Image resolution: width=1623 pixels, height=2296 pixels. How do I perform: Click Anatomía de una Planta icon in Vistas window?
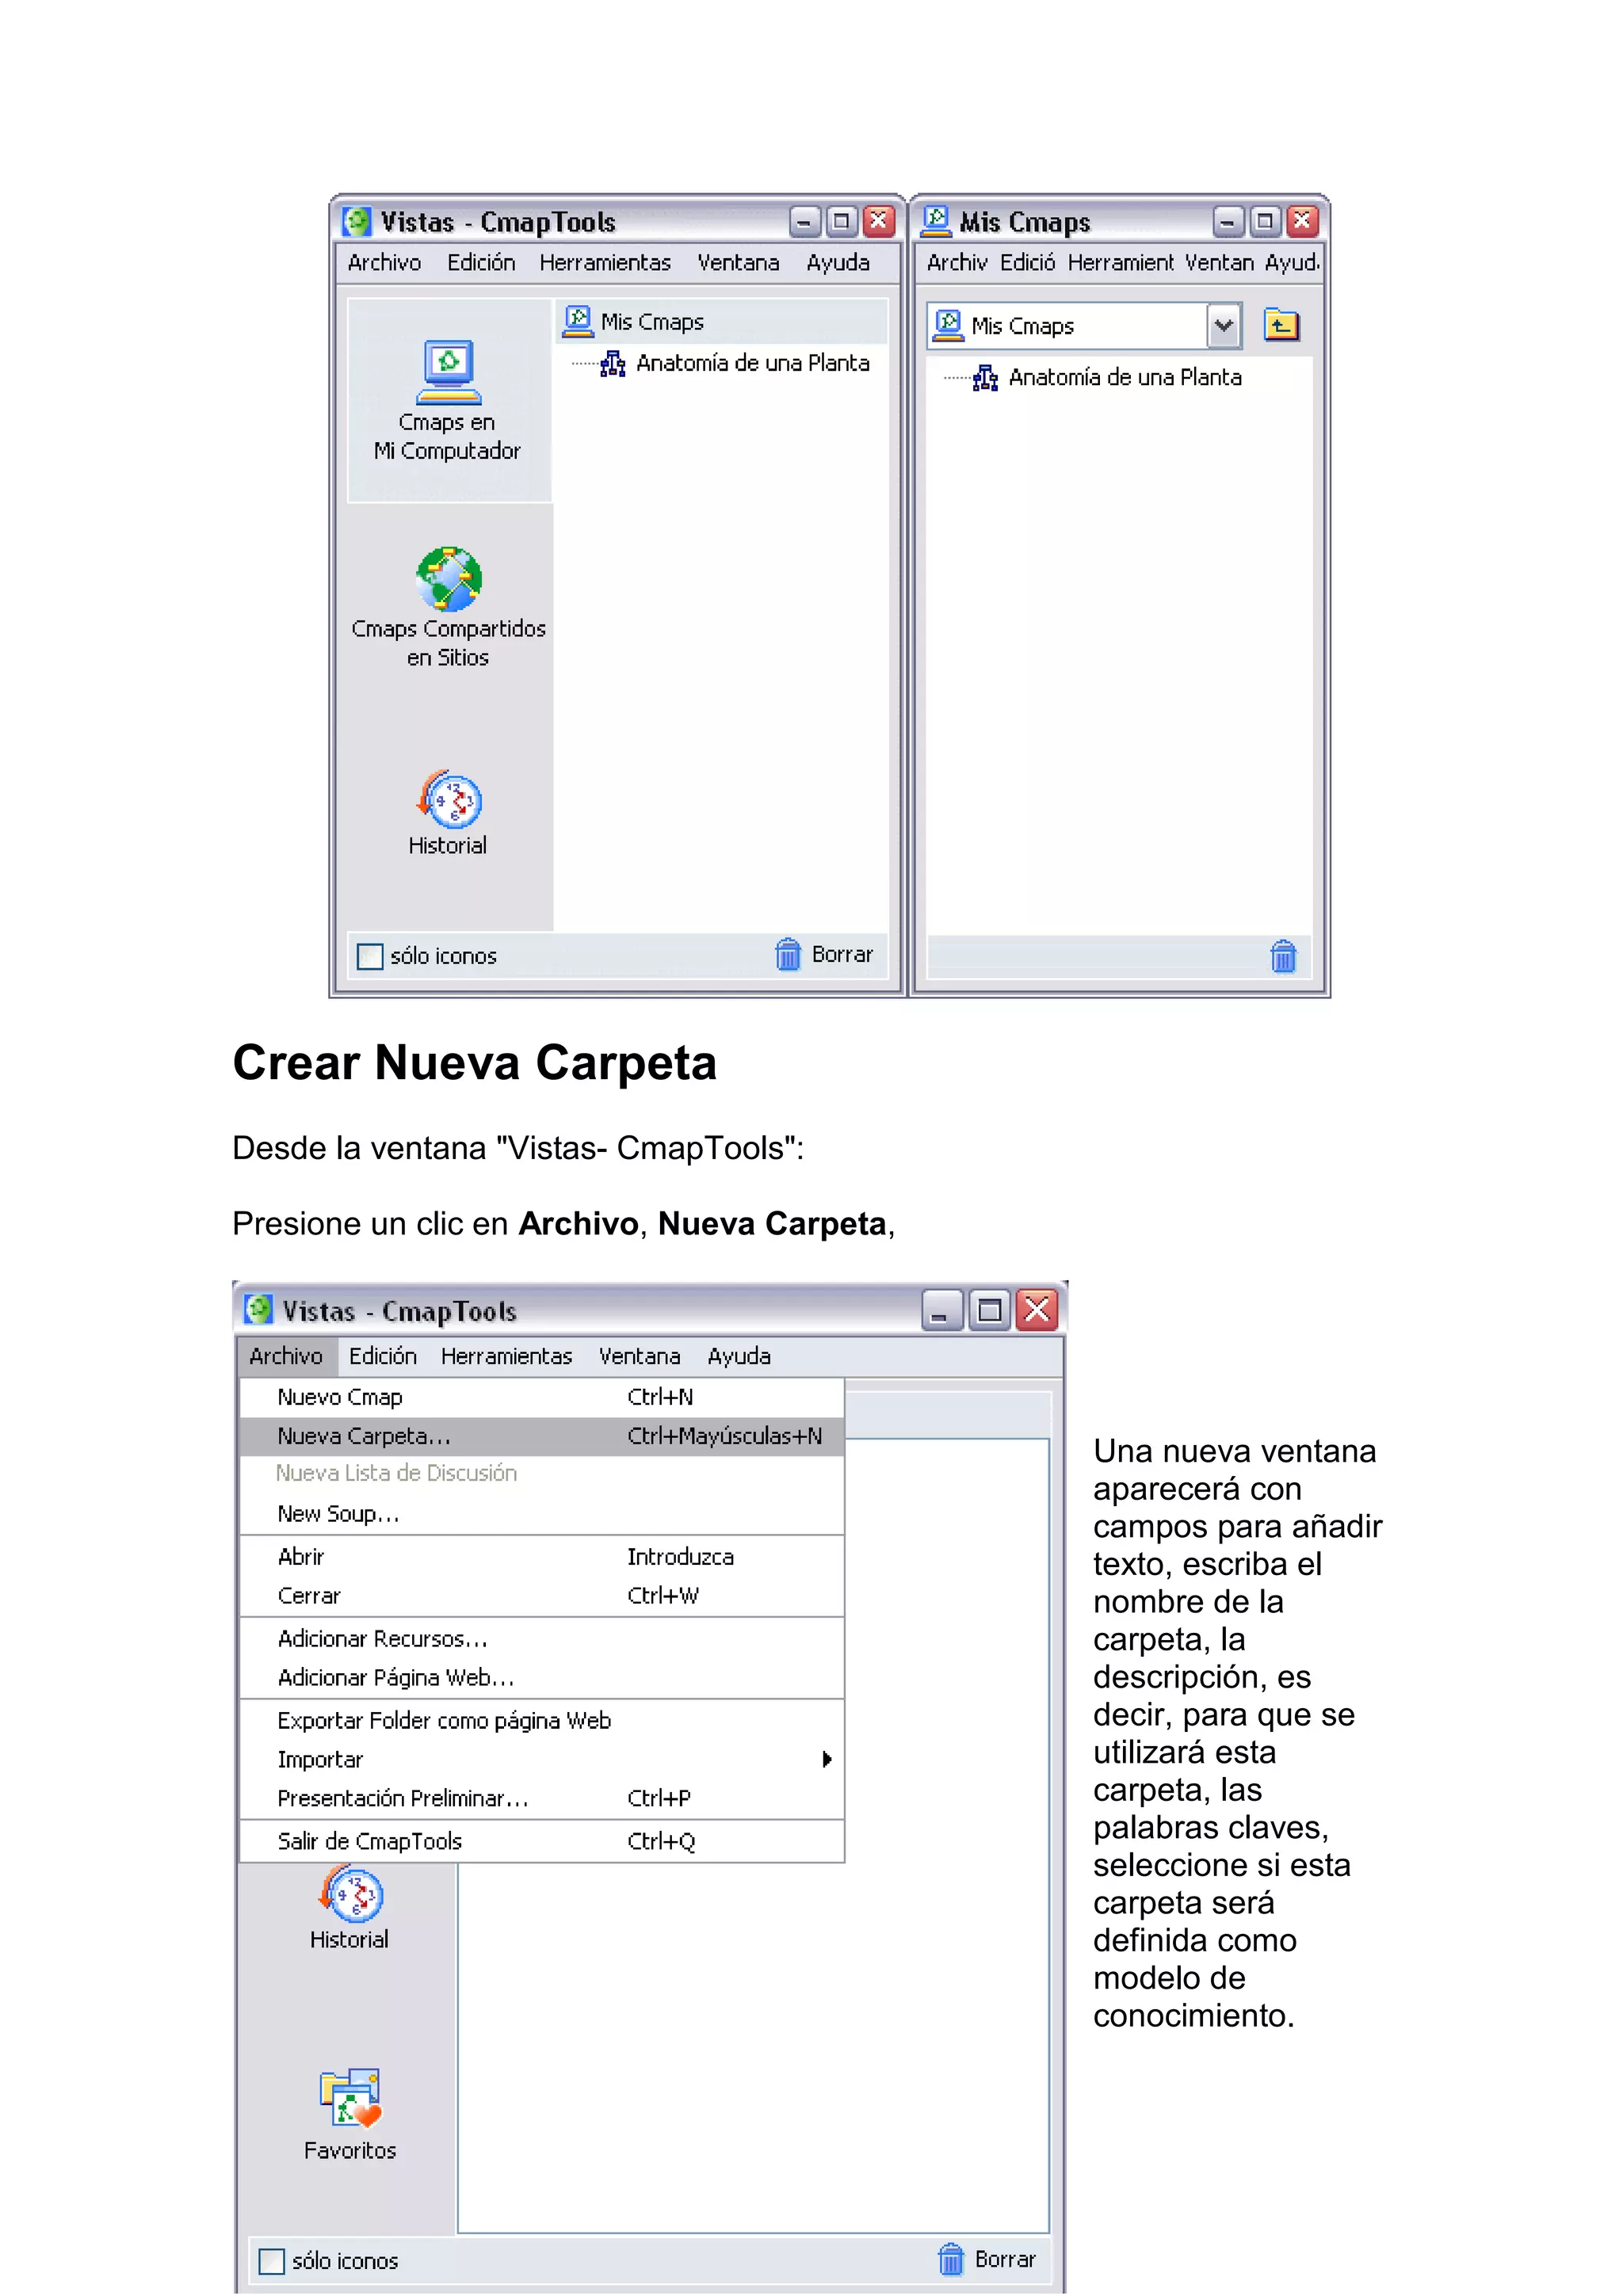[612, 363]
